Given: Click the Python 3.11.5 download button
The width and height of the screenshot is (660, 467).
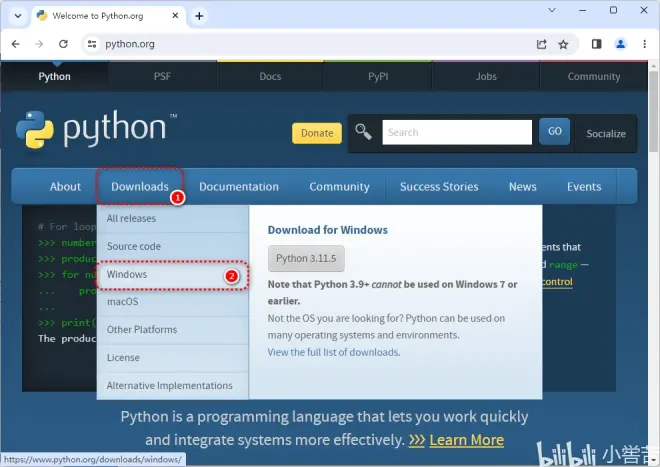Looking at the screenshot, I should click(306, 259).
